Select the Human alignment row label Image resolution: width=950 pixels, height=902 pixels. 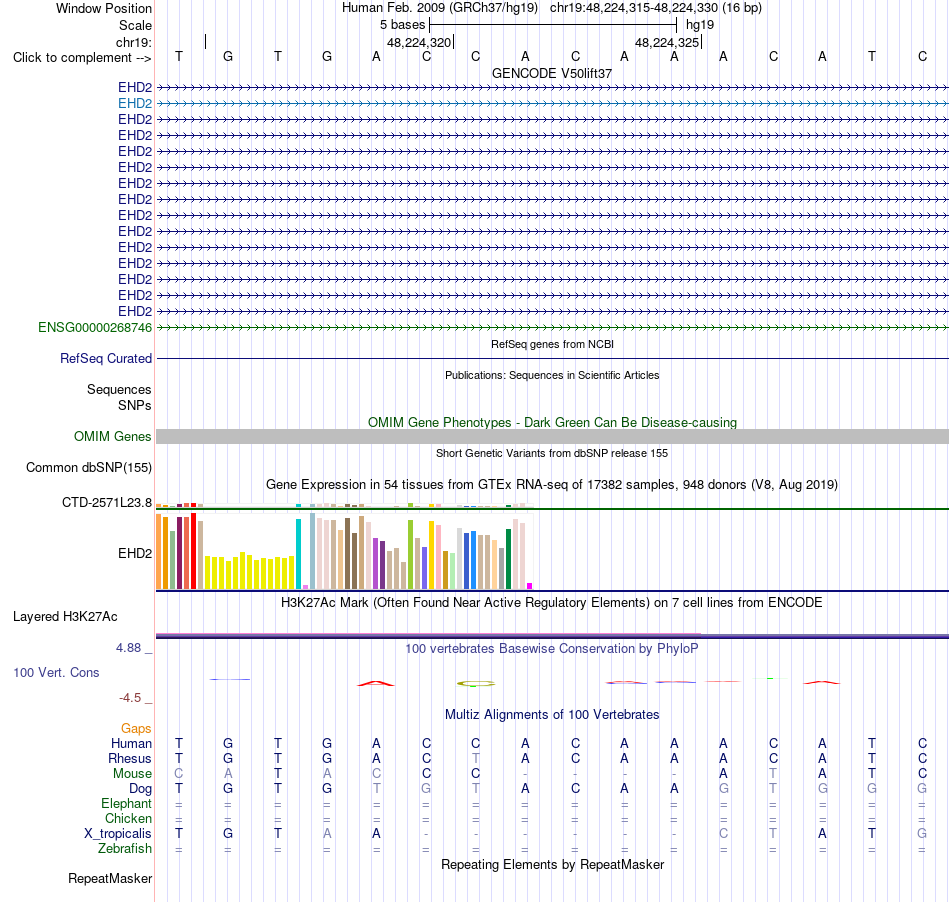click(131, 743)
